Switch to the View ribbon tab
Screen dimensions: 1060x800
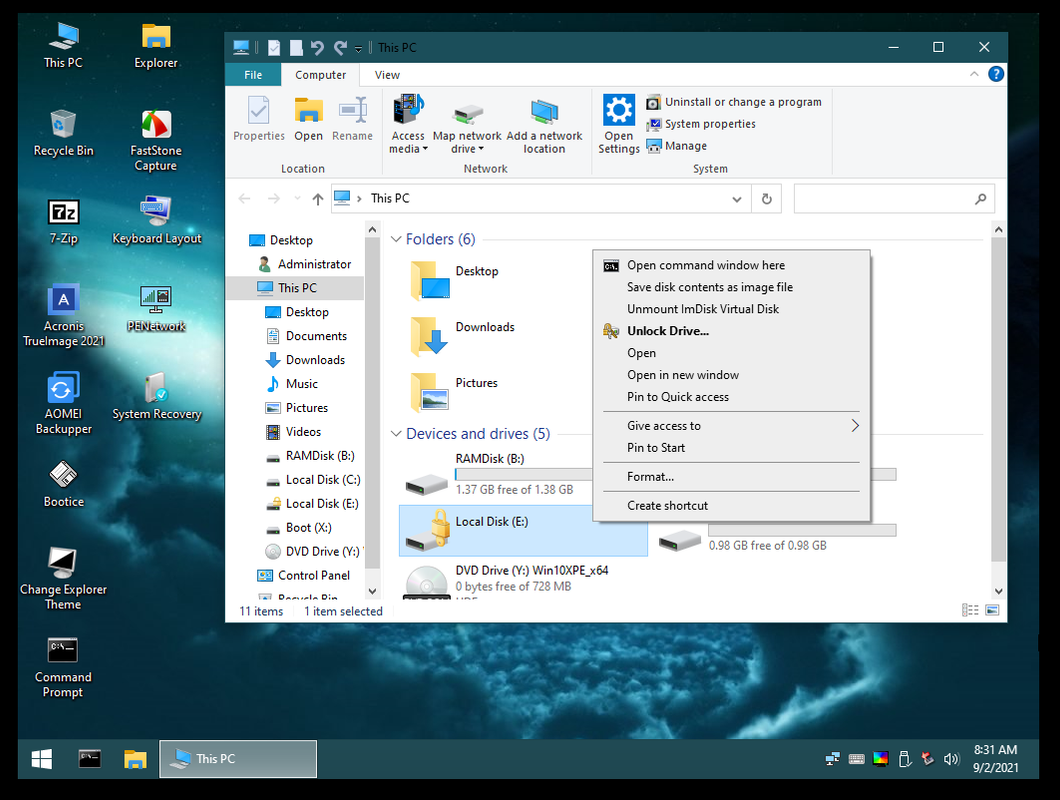pos(387,74)
